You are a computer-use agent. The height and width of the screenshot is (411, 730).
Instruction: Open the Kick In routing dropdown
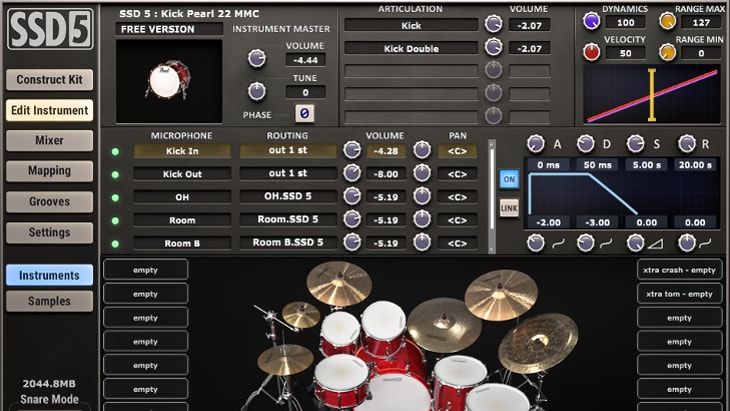(288, 150)
